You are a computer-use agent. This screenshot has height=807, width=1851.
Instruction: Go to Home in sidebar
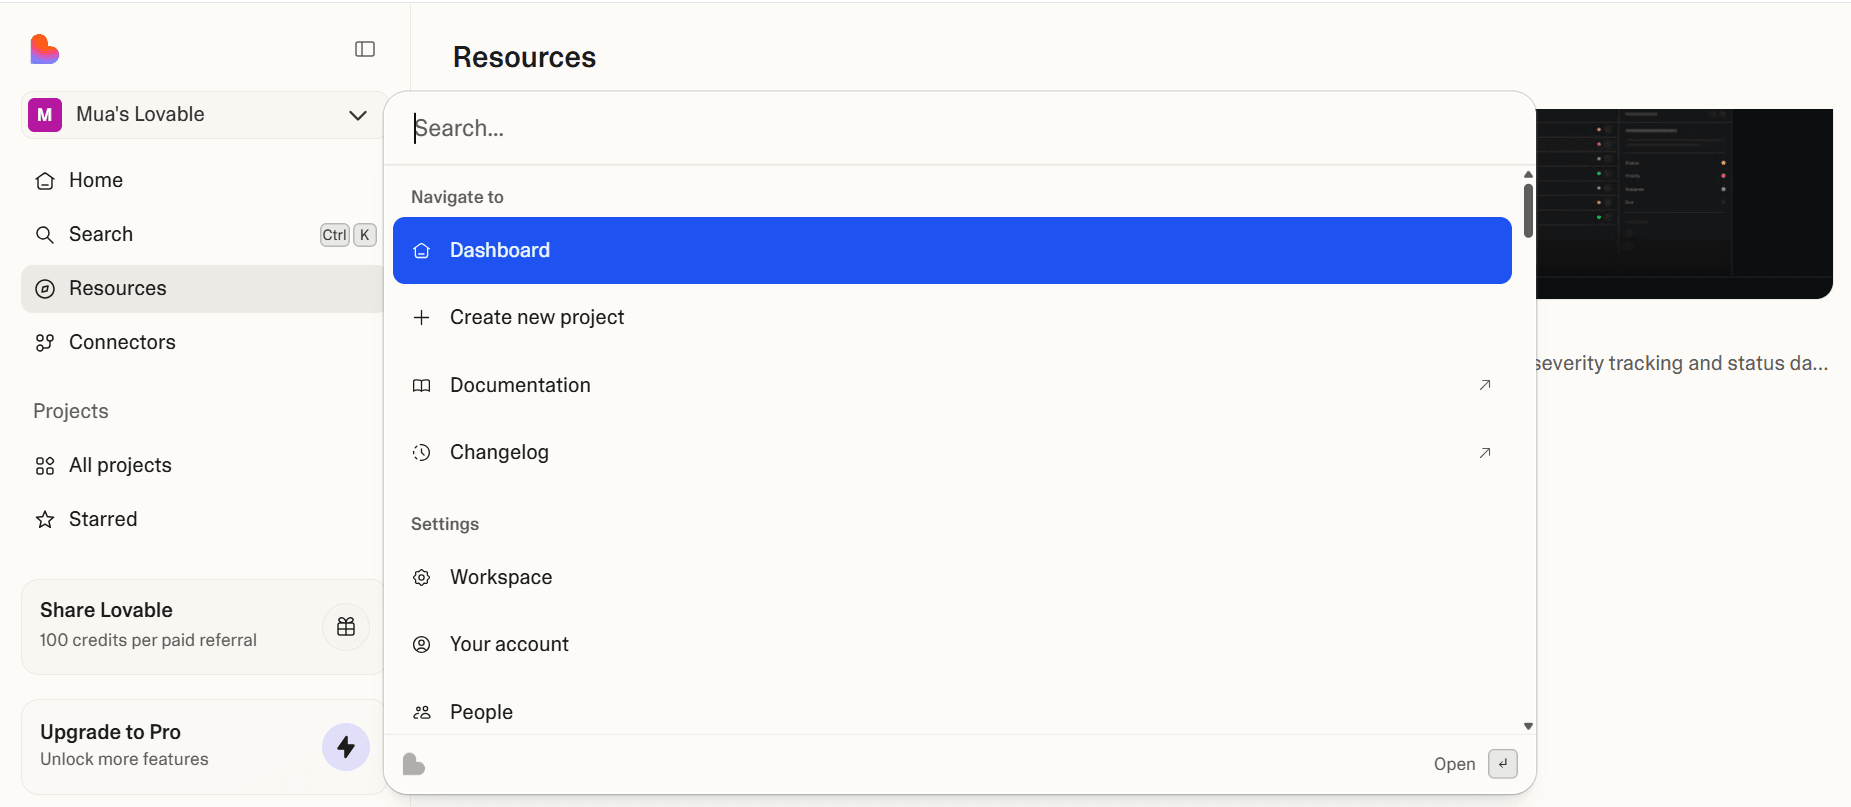coord(203,180)
